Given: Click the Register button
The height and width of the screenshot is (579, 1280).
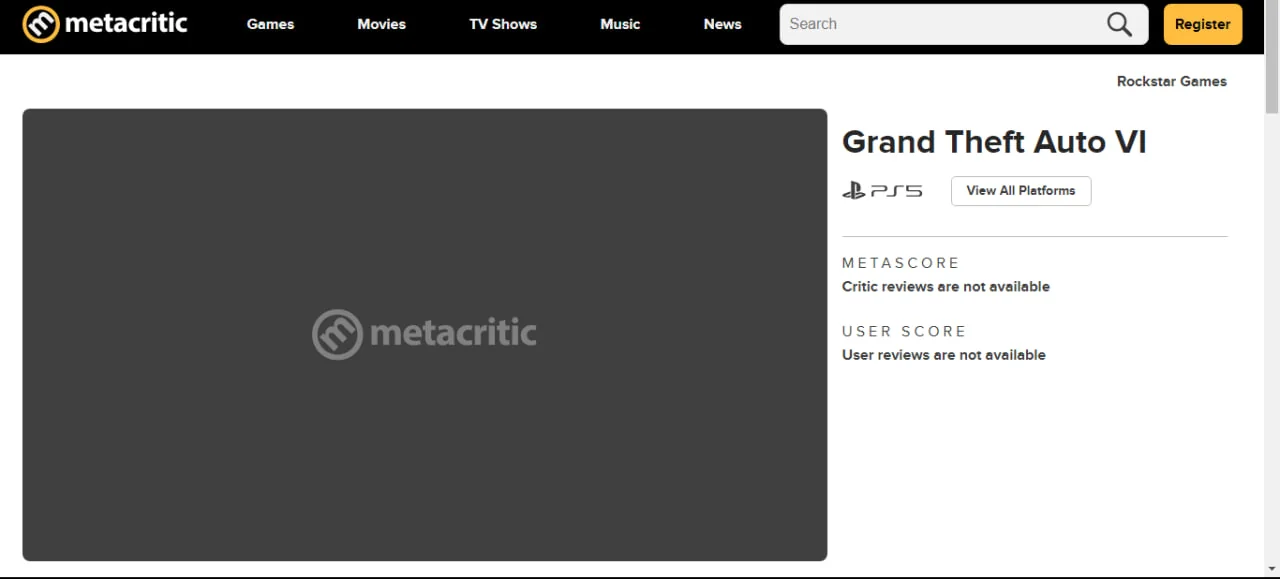Looking at the screenshot, I should coord(1203,24).
